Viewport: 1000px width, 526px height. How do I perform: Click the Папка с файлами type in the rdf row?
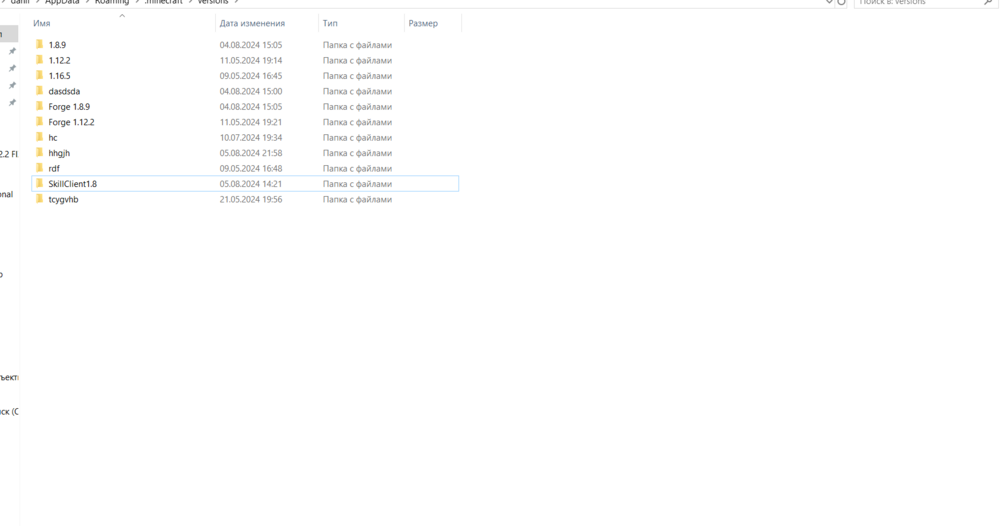(x=357, y=168)
